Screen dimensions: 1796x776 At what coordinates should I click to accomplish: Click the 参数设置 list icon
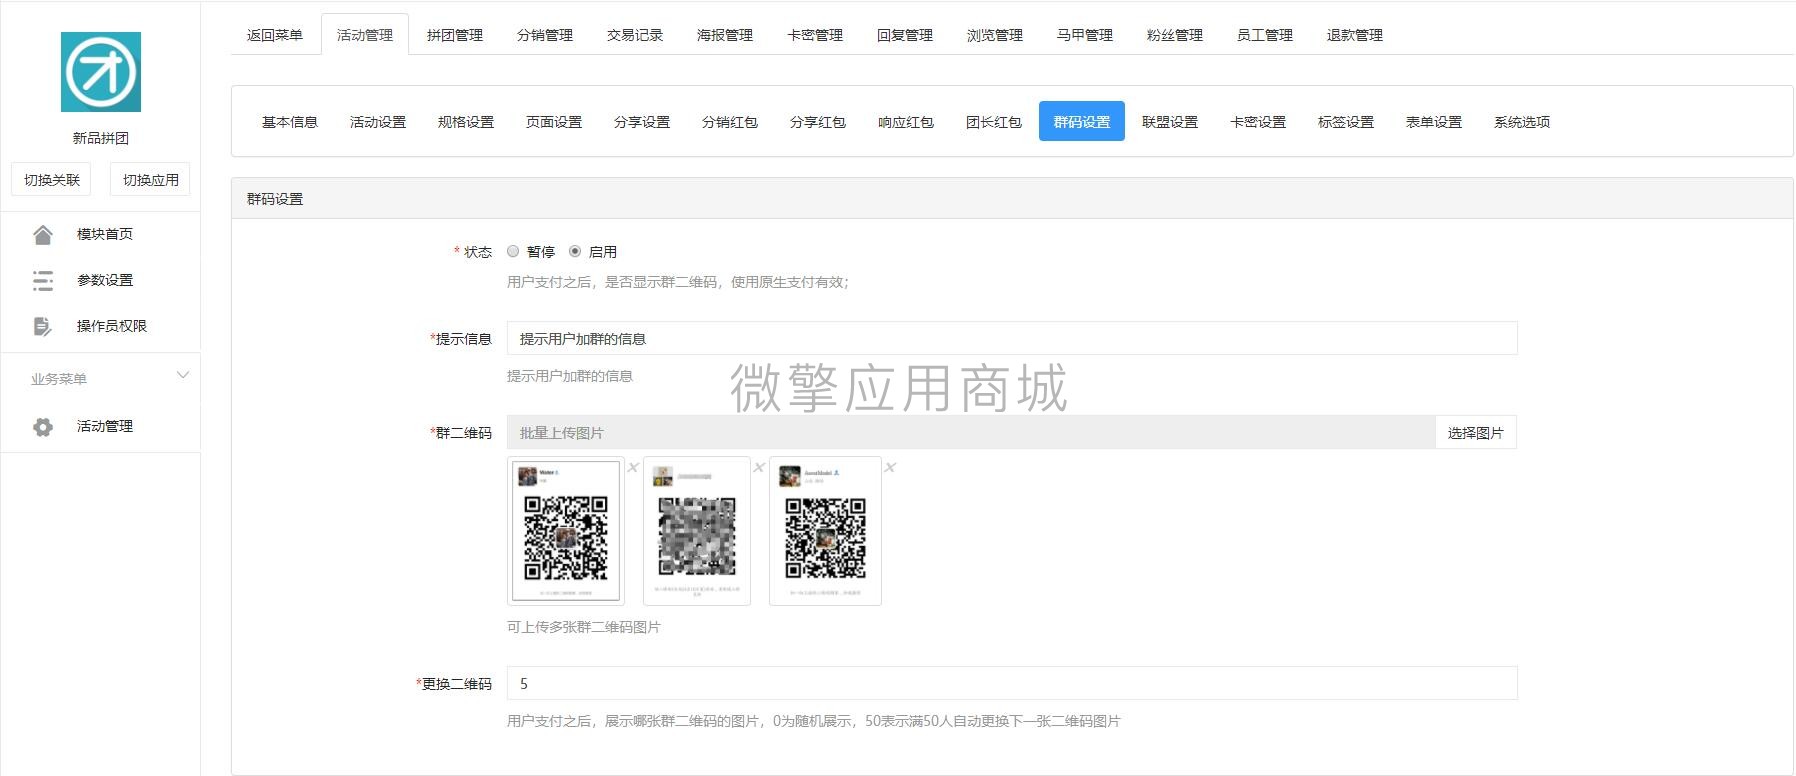tap(42, 281)
